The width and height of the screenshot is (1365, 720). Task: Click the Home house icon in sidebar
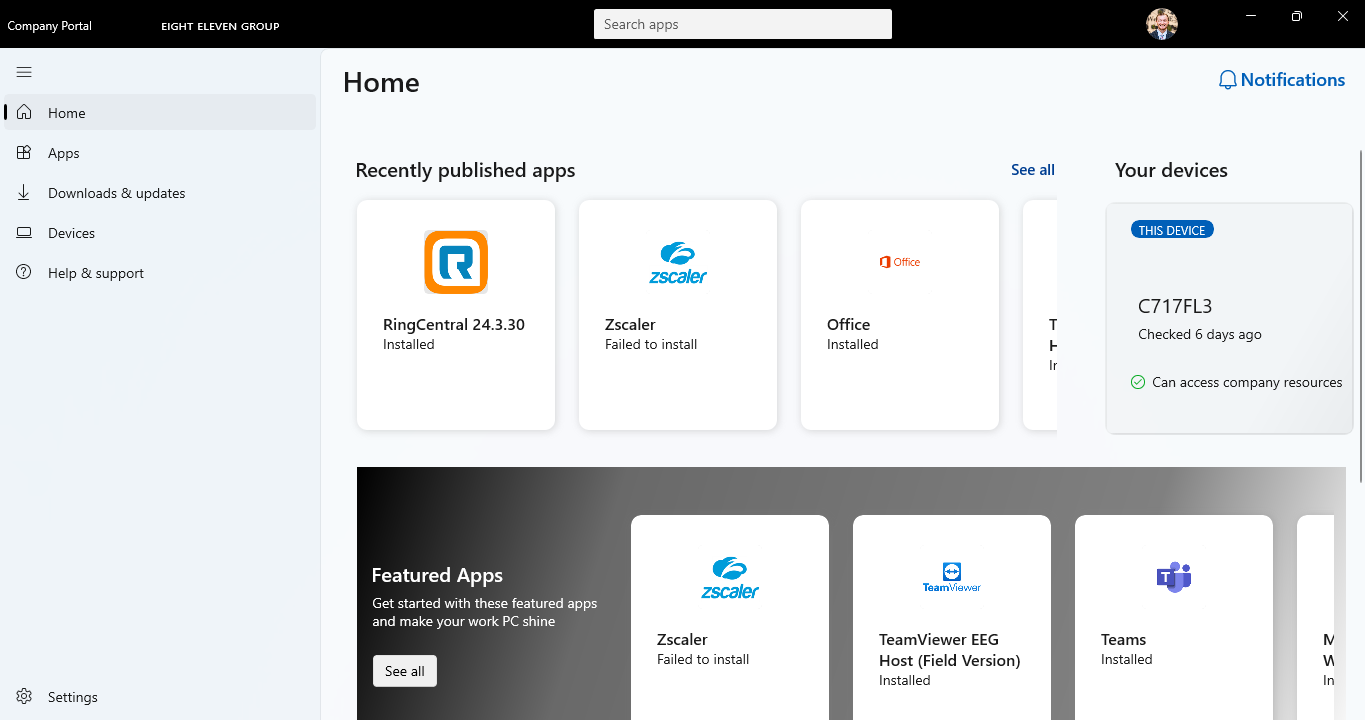coord(25,113)
